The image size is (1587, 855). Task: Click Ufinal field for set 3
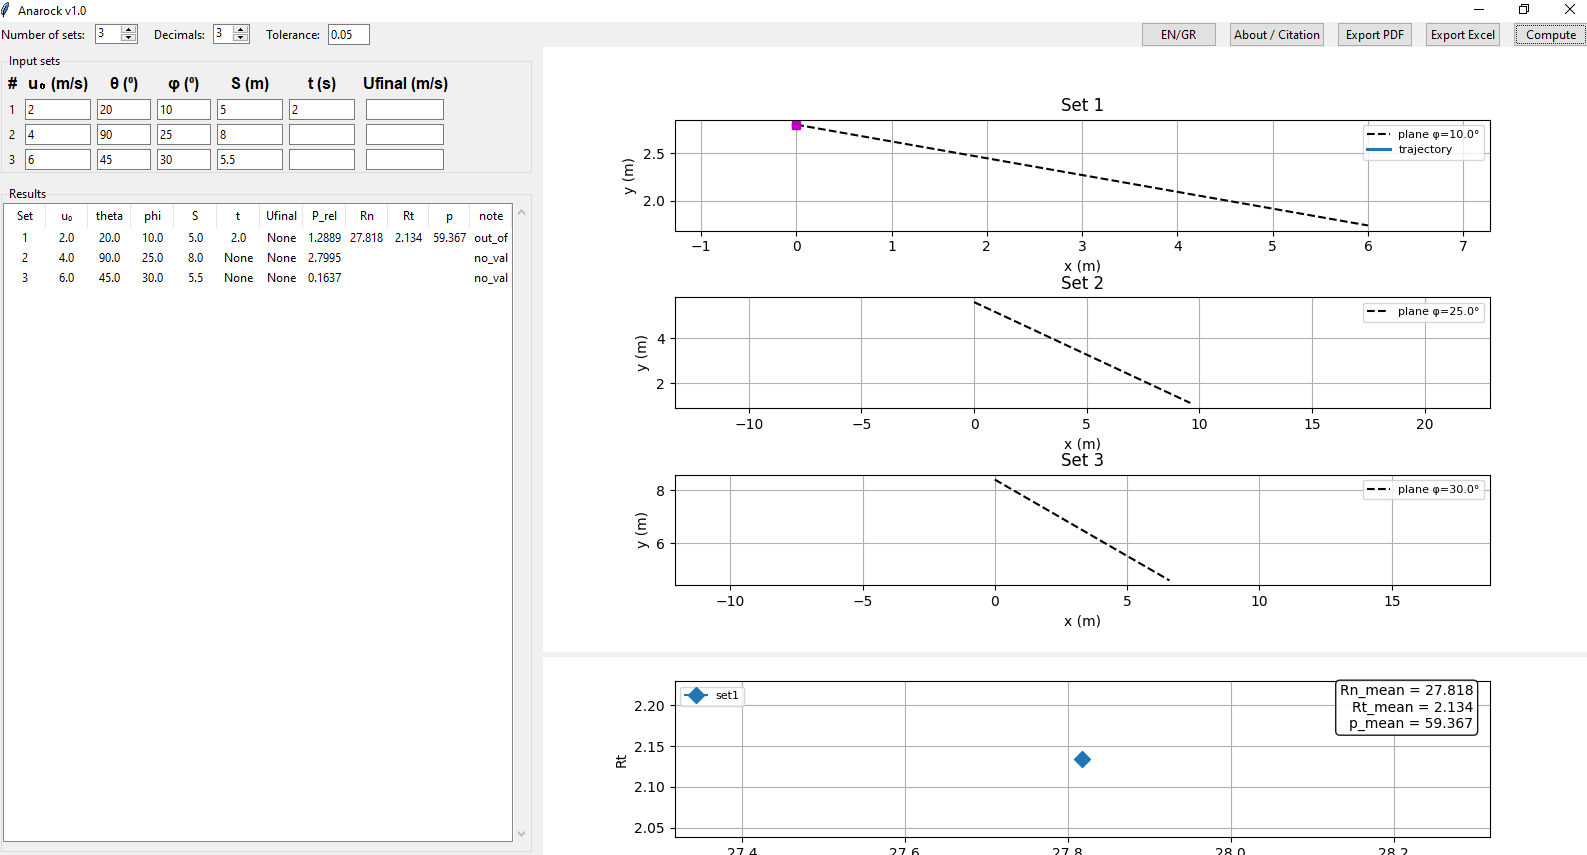coord(405,159)
